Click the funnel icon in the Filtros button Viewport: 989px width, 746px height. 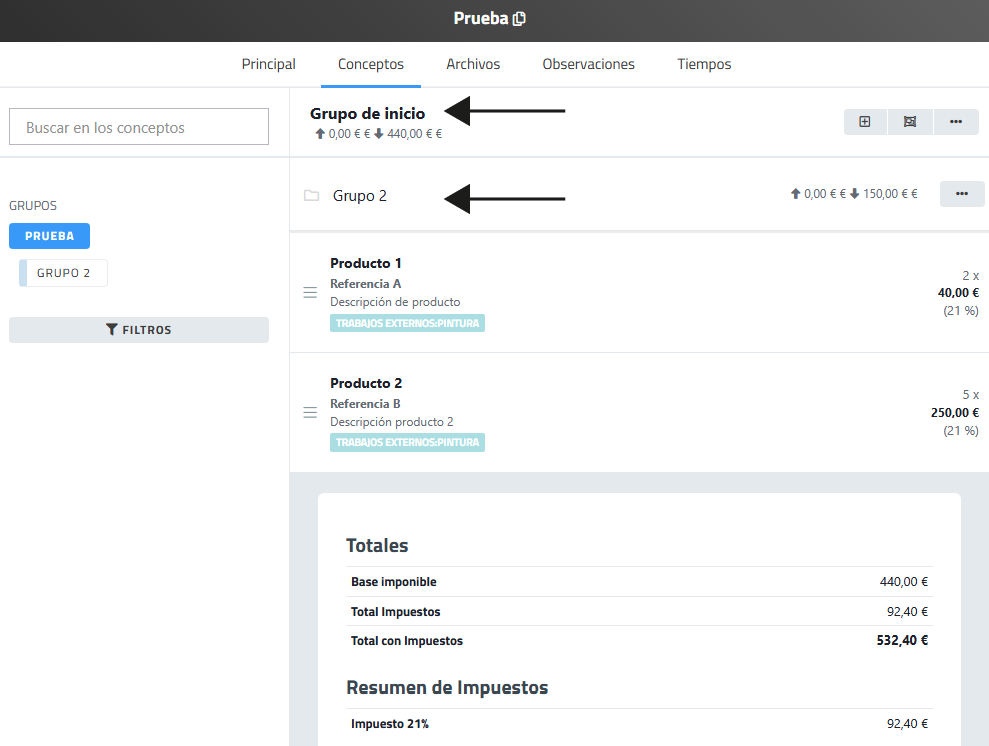[x=112, y=330]
